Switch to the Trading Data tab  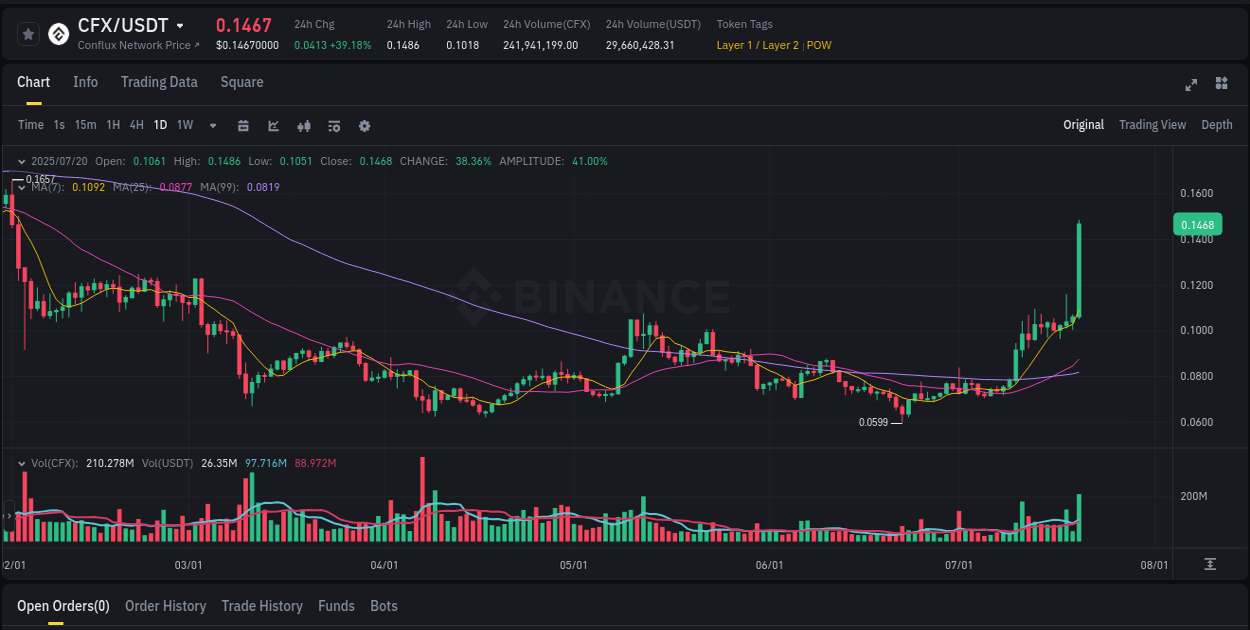point(159,82)
